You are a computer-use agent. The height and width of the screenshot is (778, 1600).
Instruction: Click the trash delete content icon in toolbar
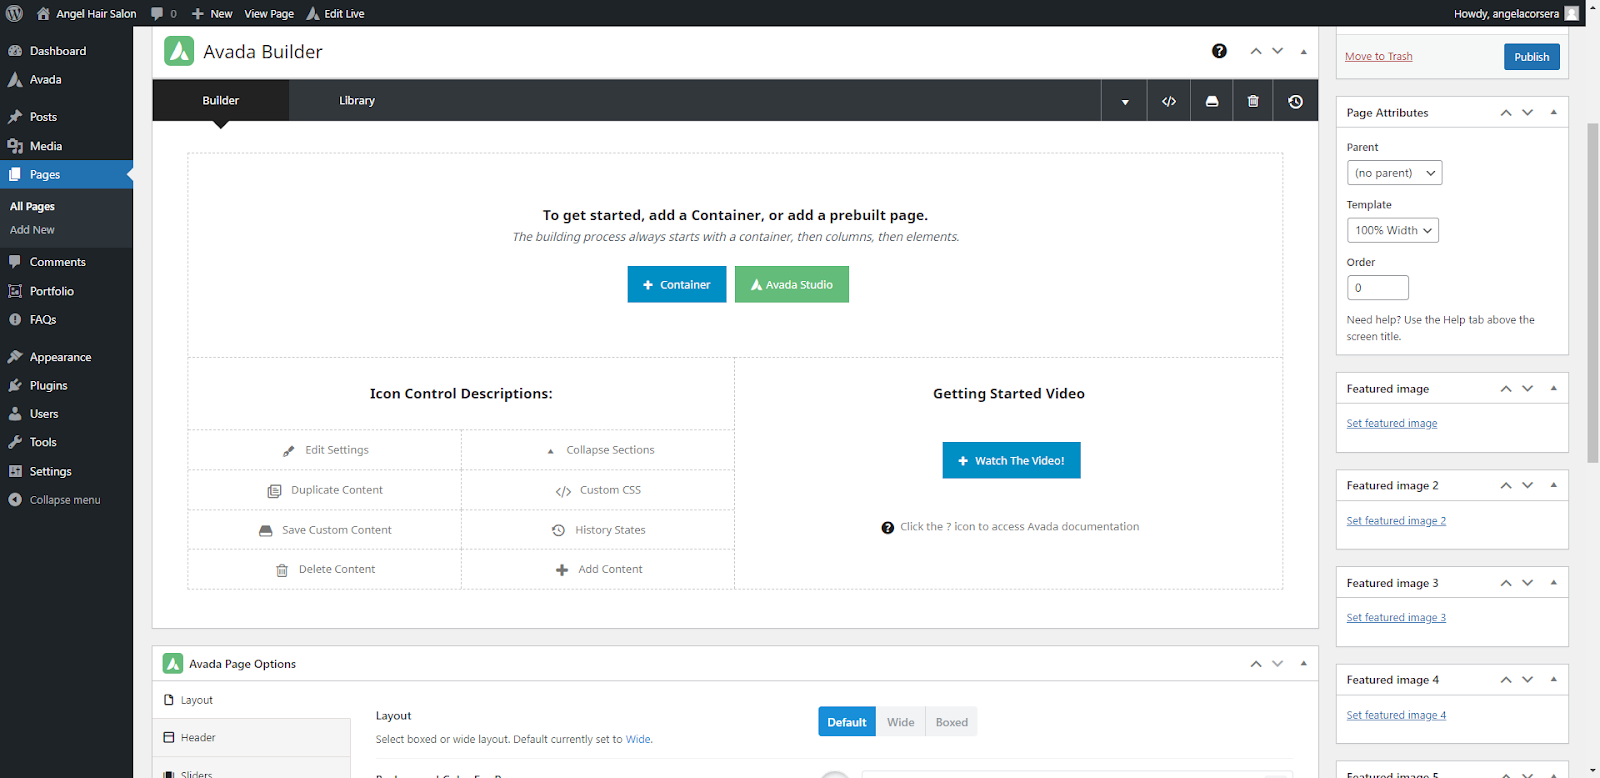(1253, 101)
